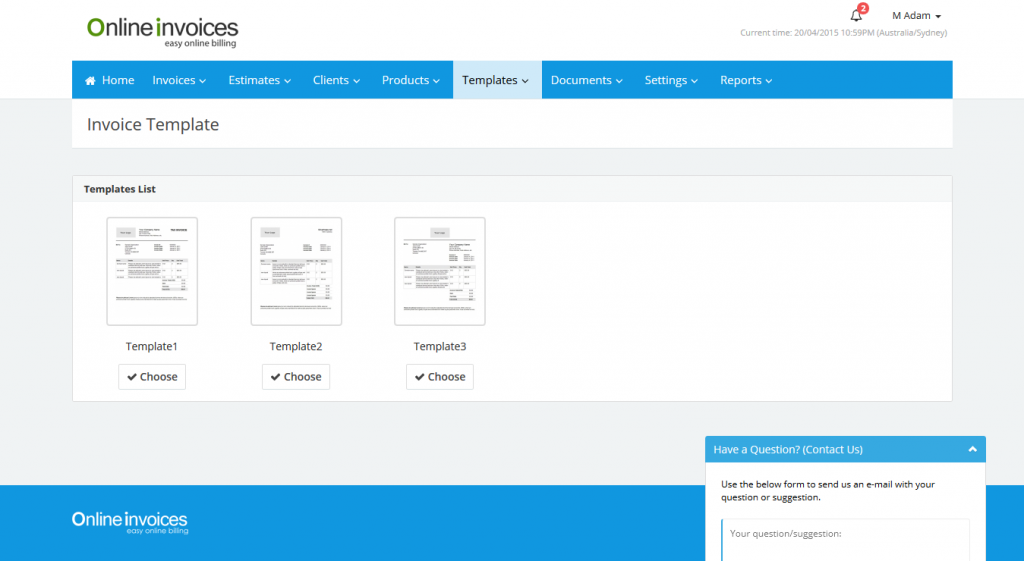Expand the Invoices dropdown menu
The width and height of the screenshot is (1024, 561).
point(179,80)
